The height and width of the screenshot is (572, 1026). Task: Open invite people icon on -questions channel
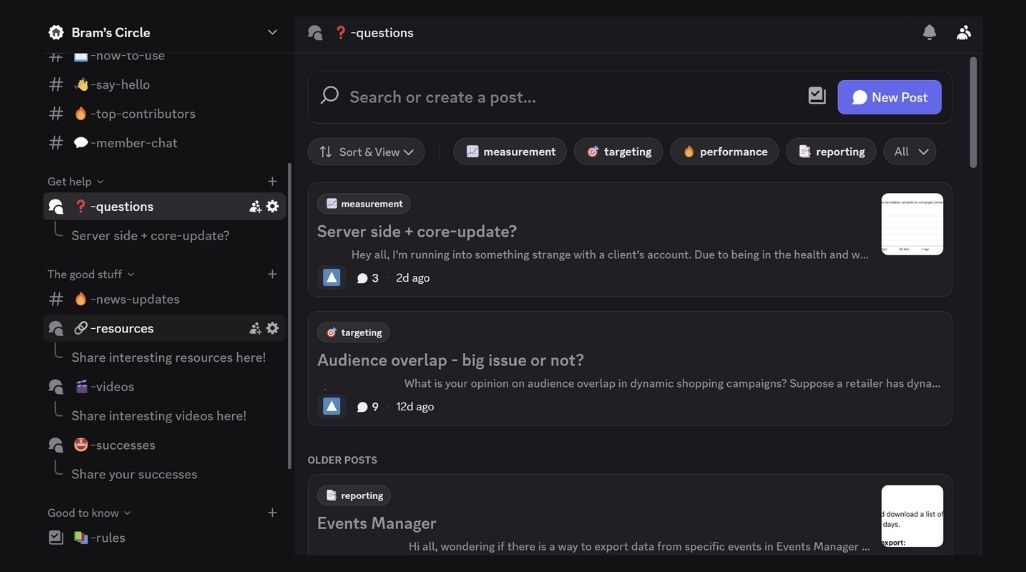[x=255, y=207]
